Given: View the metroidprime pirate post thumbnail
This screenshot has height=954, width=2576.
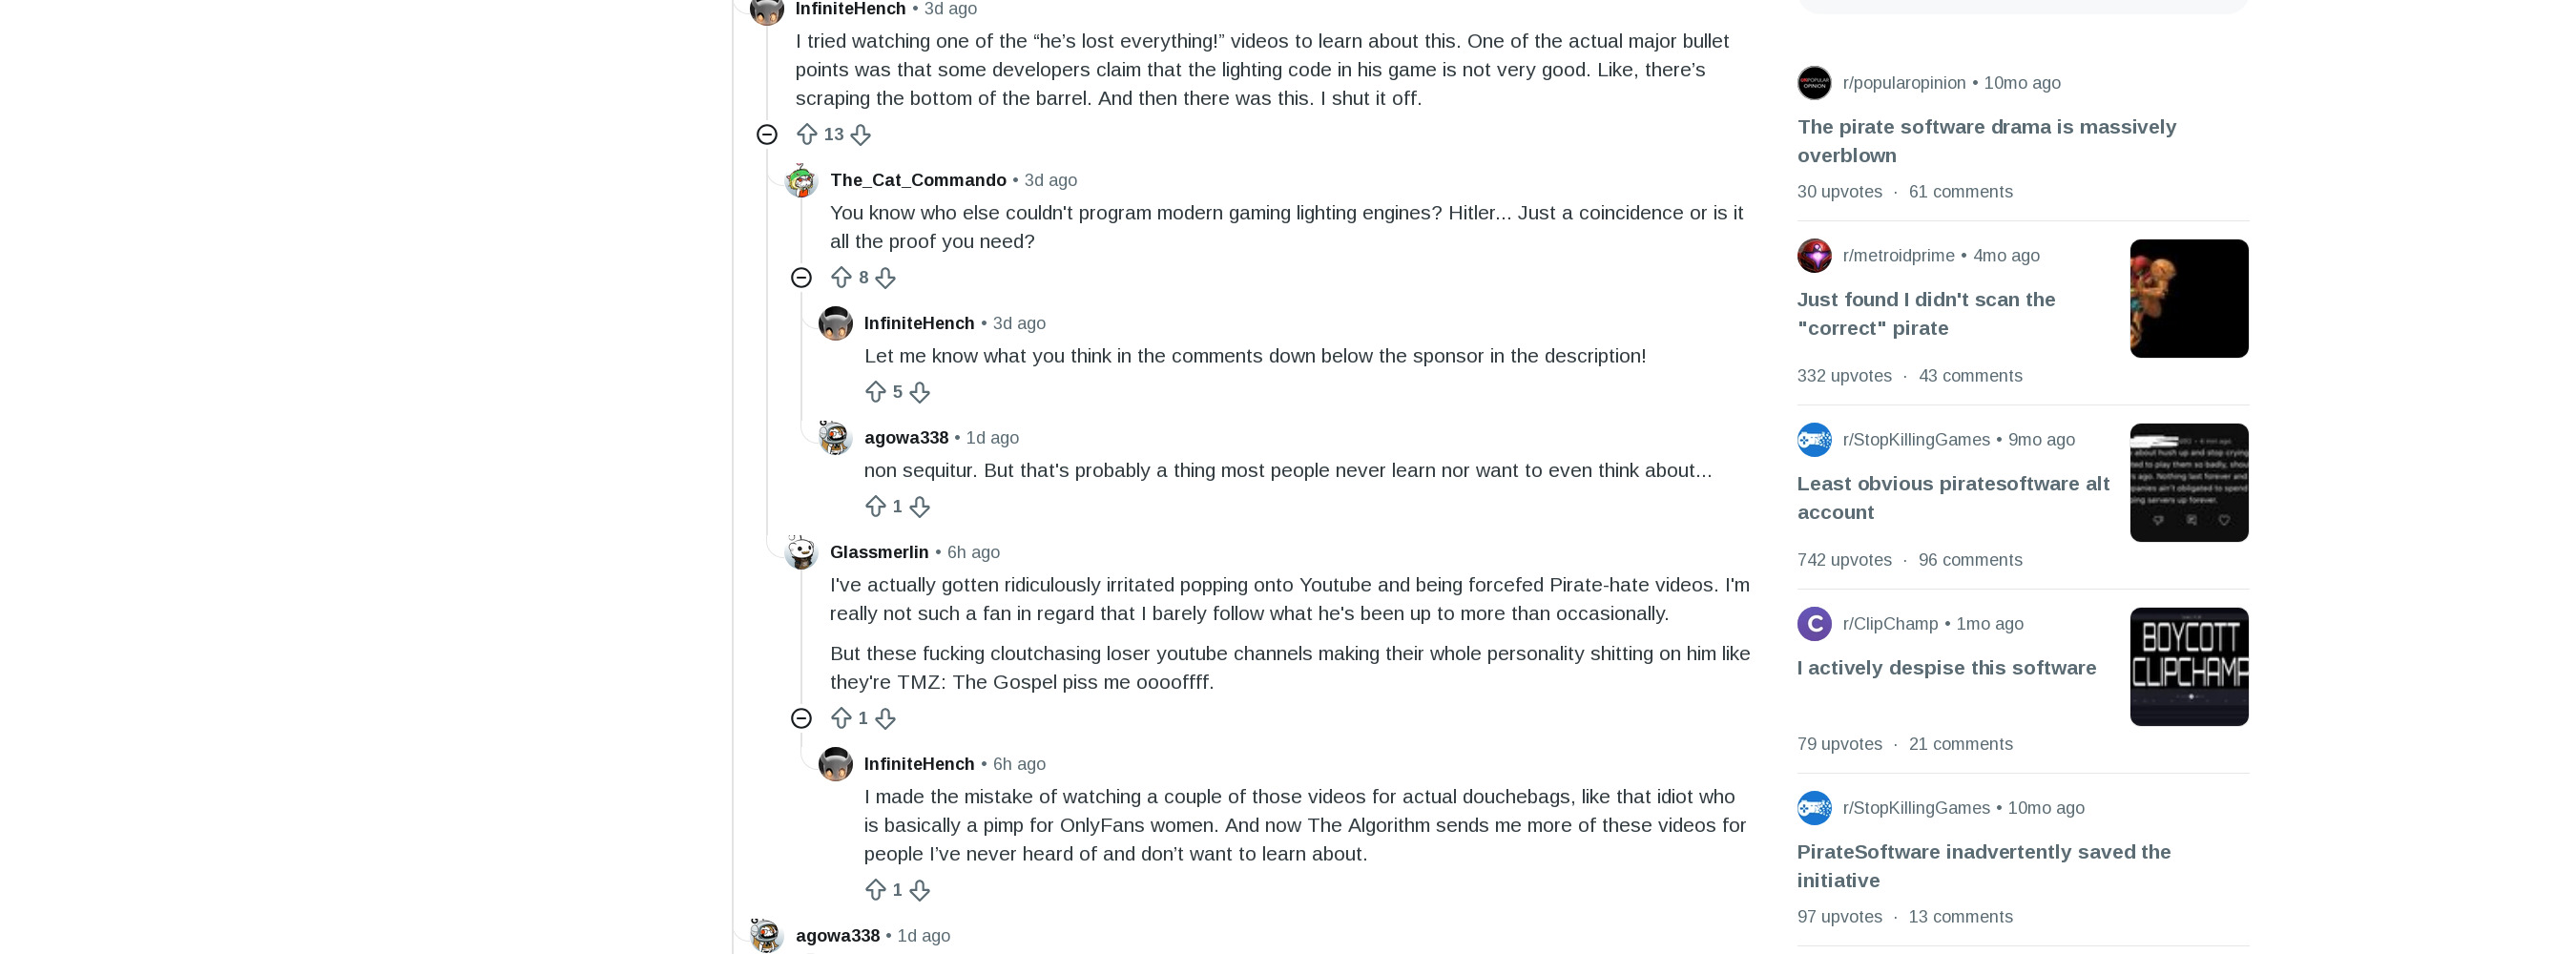Looking at the screenshot, I should point(2188,299).
